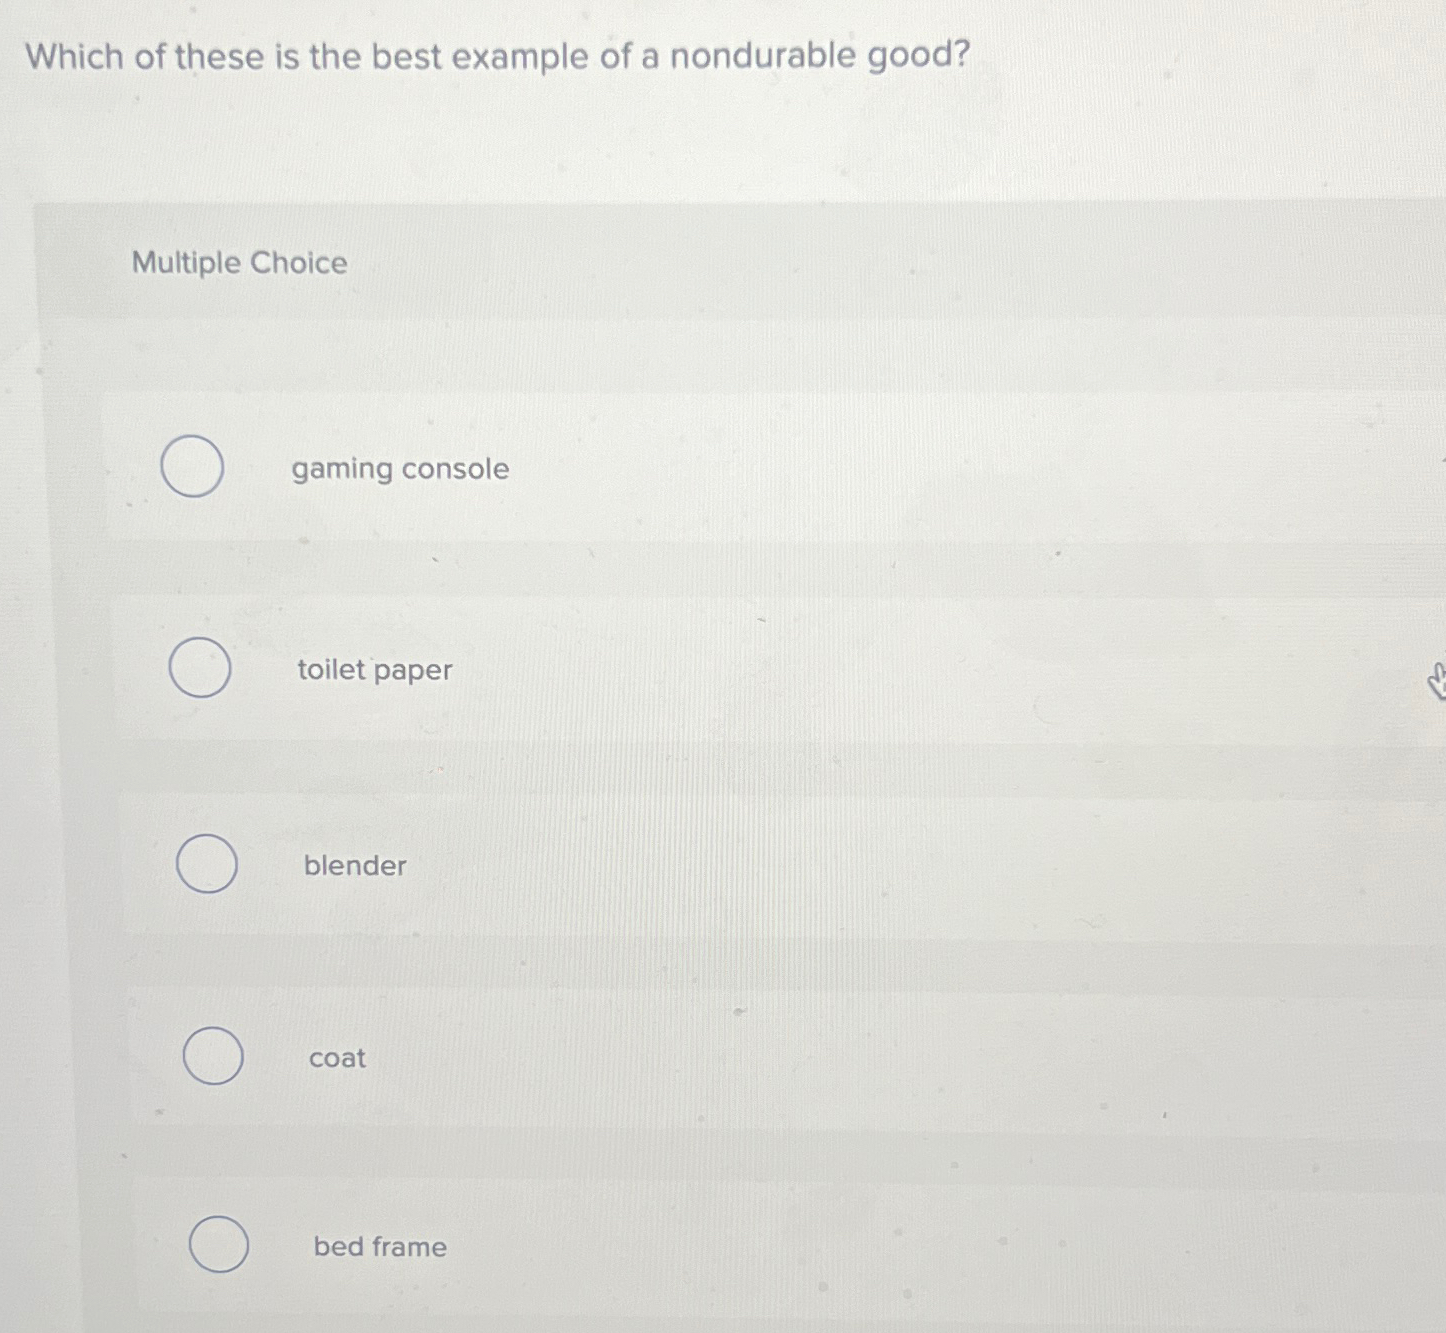Image resolution: width=1446 pixels, height=1333 pixels.
Task: Click the last answer option row
Action: pyautogui.click(x=700, y=1246)
